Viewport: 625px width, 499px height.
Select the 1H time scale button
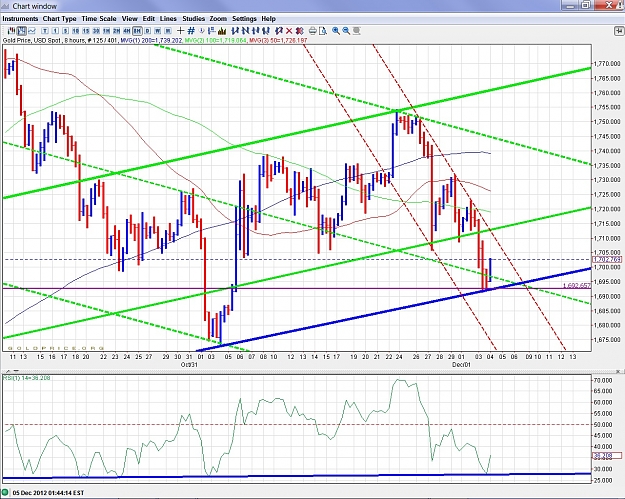[x=106, y=31]
